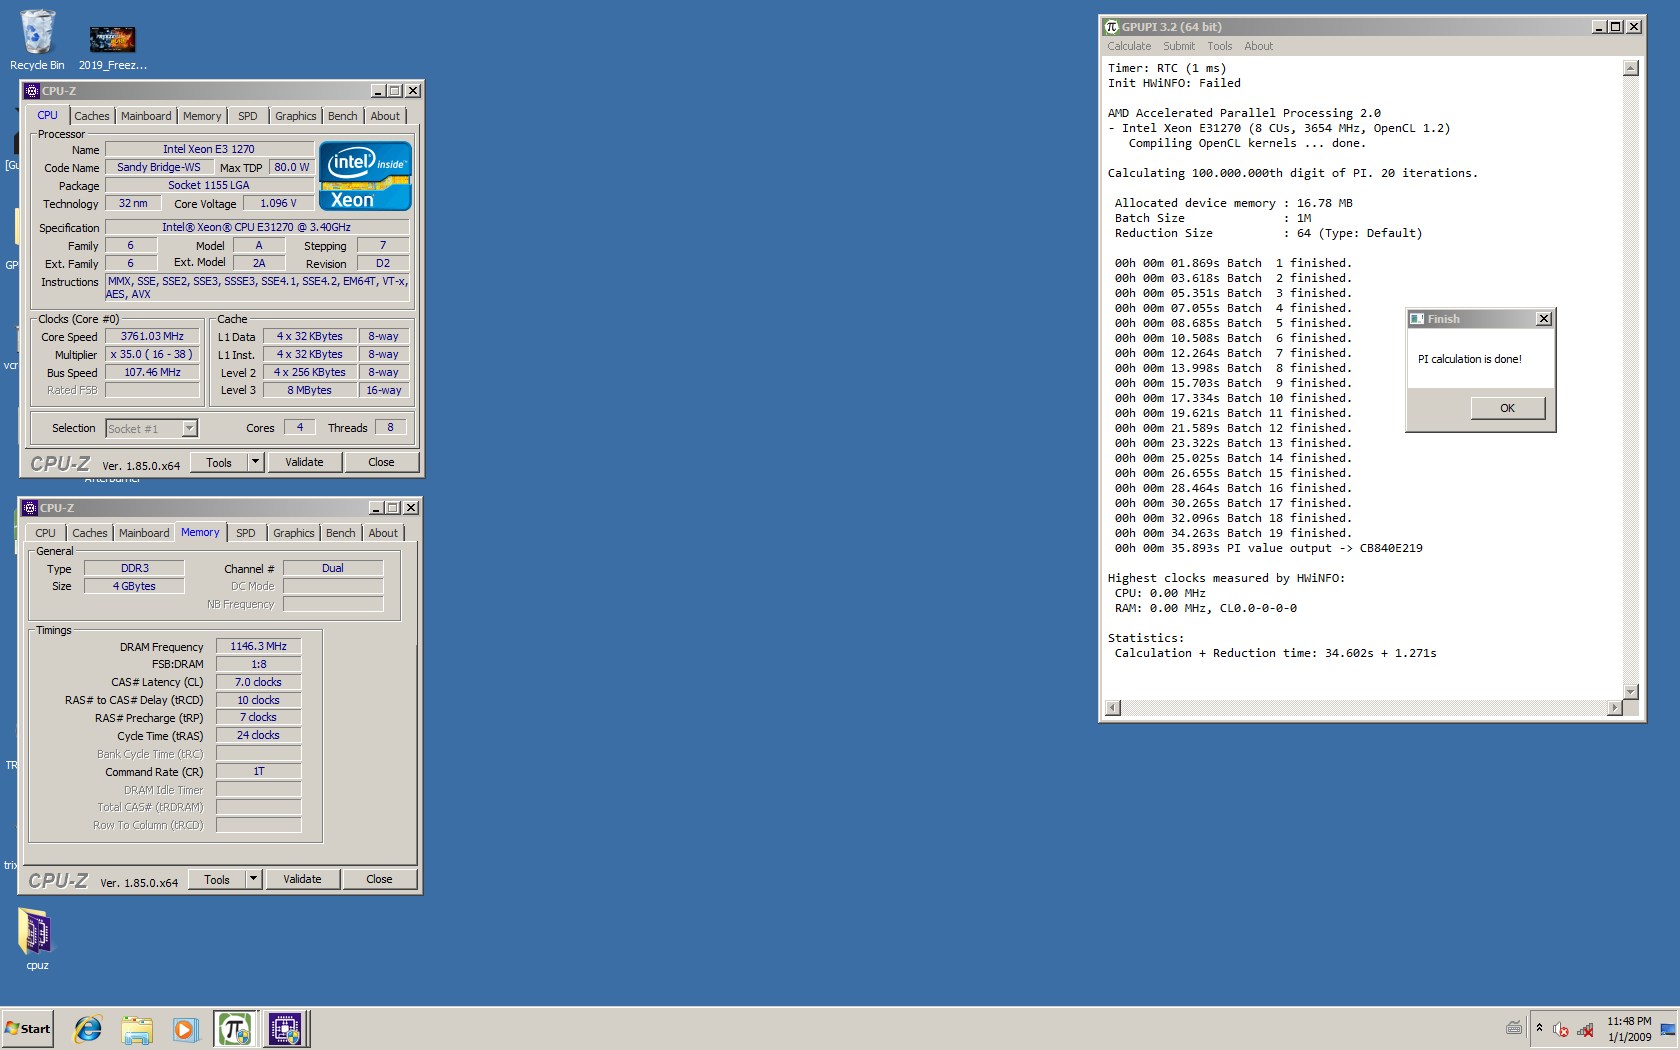The height and width of the screenshot is (1050, 1680).
Task: Click the processor name Intel Xeon E3 1270
Action: 209,149
